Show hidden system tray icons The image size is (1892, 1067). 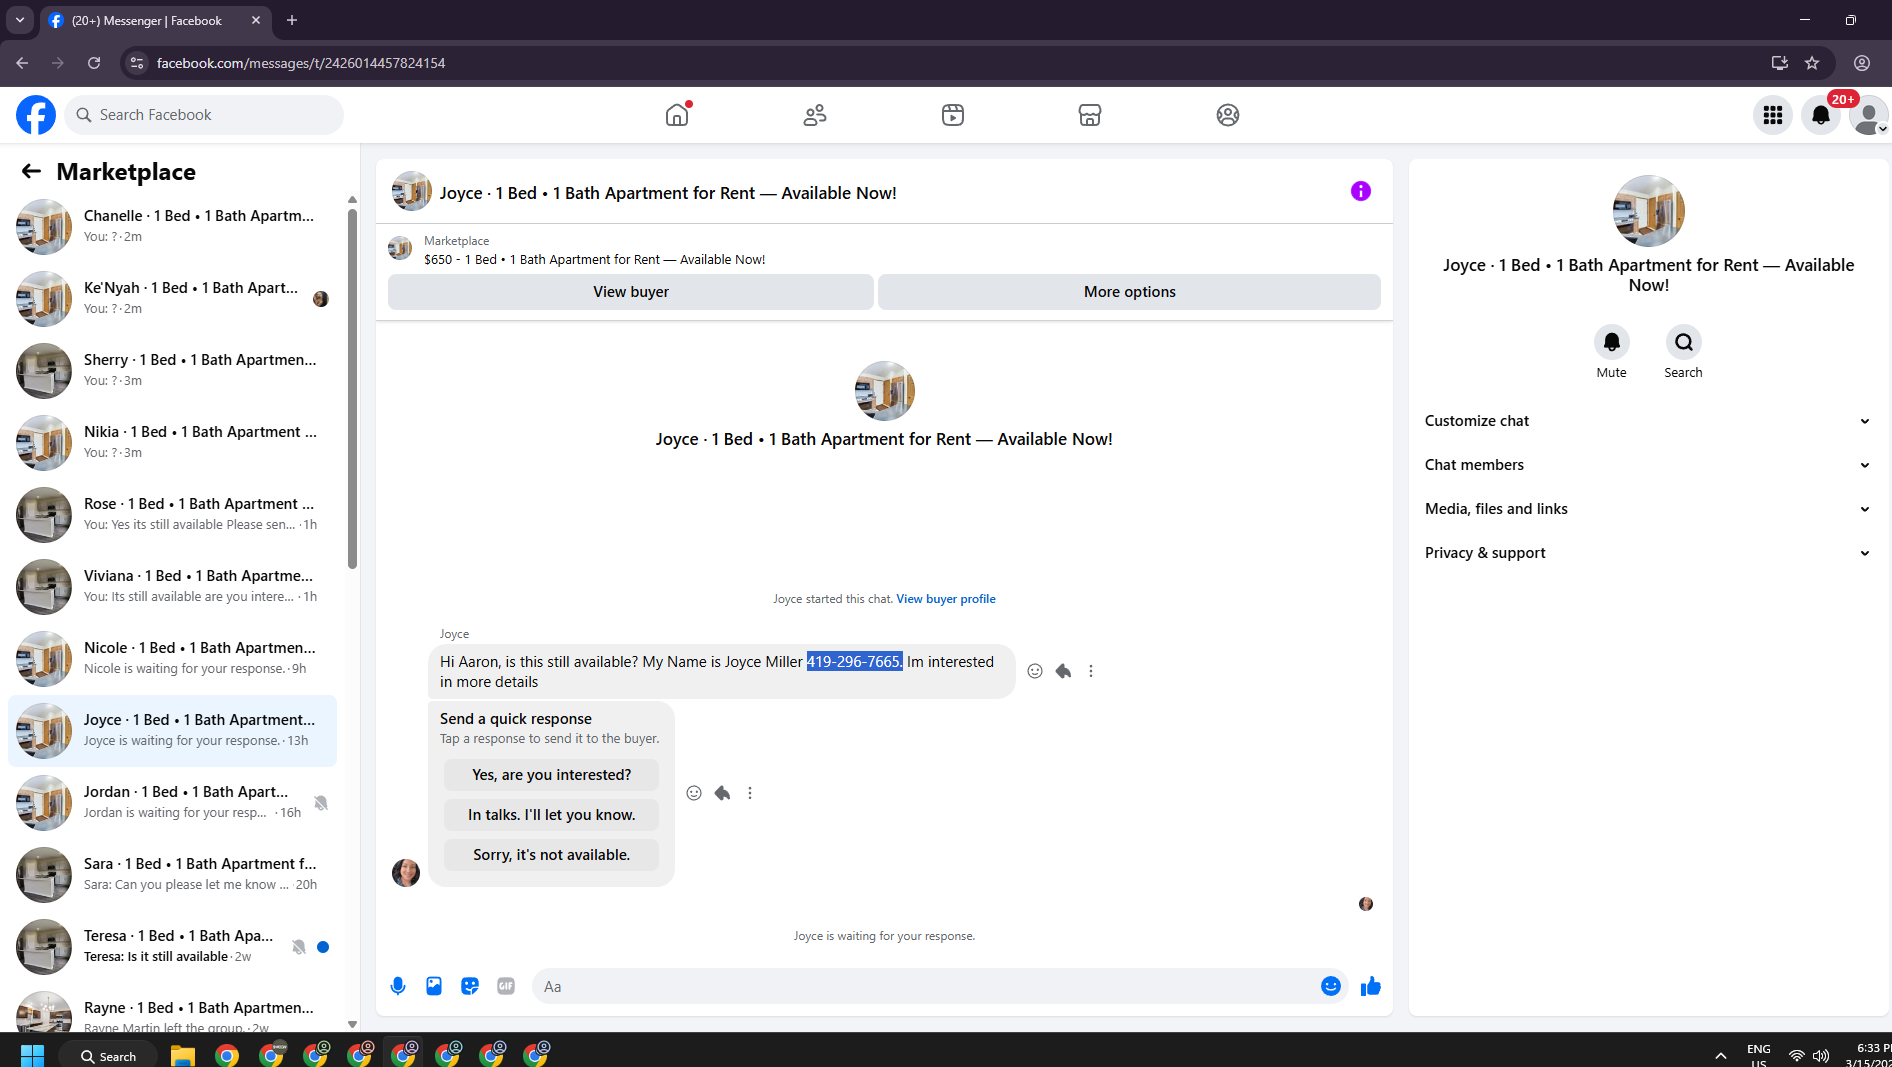pyautogui.click(x=1721, y=1056)
